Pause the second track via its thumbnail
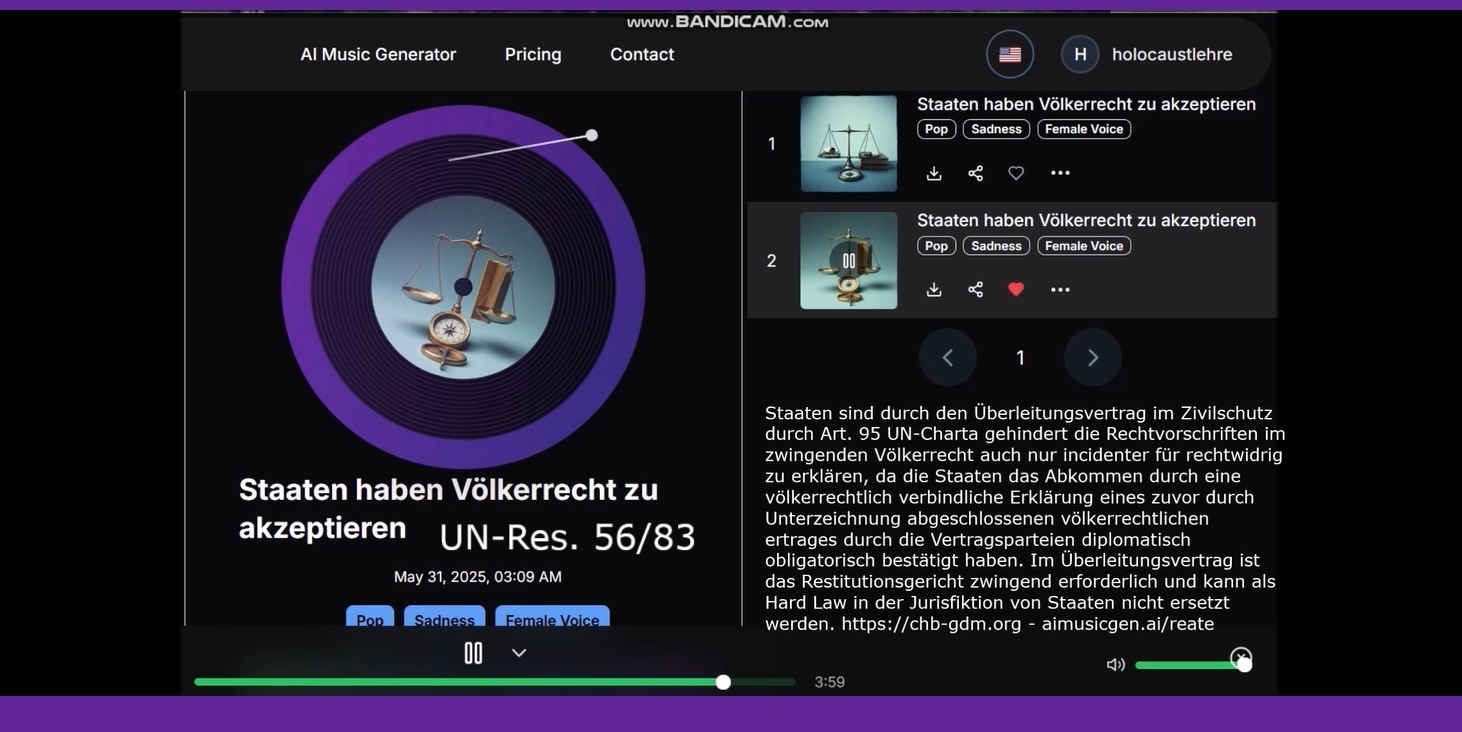This screenshot has width=1462, height=732. (848, 260)
